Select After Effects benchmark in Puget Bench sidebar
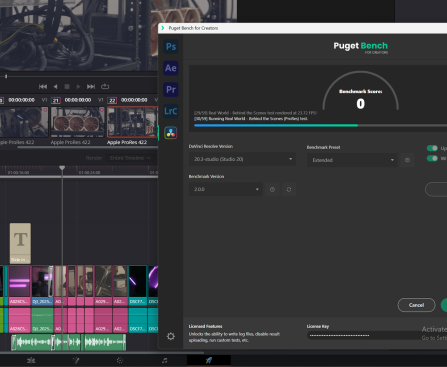The width and height of the screenshot is (447, 367). [171, 68]
